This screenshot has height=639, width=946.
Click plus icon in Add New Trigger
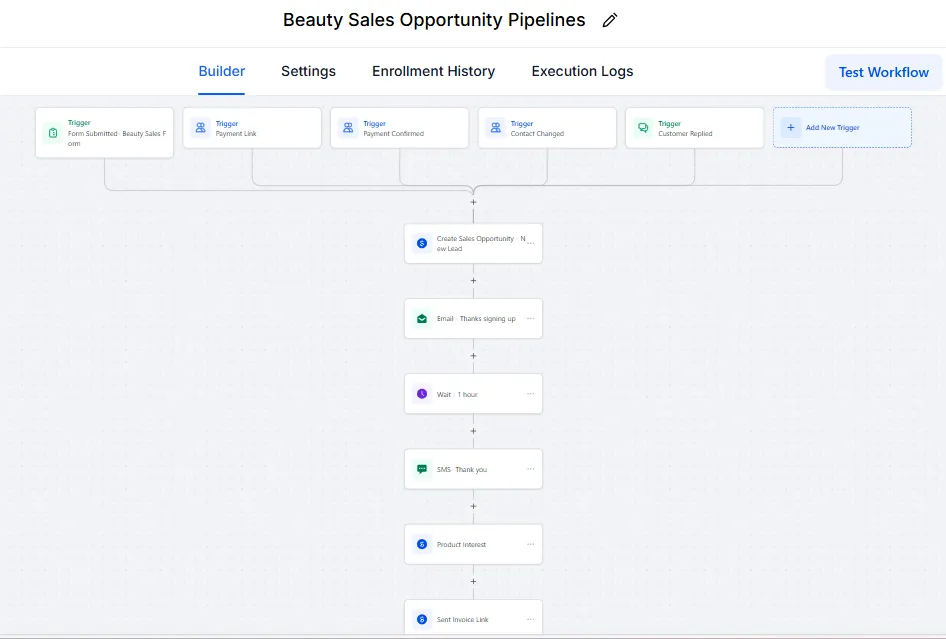point(790,127)
